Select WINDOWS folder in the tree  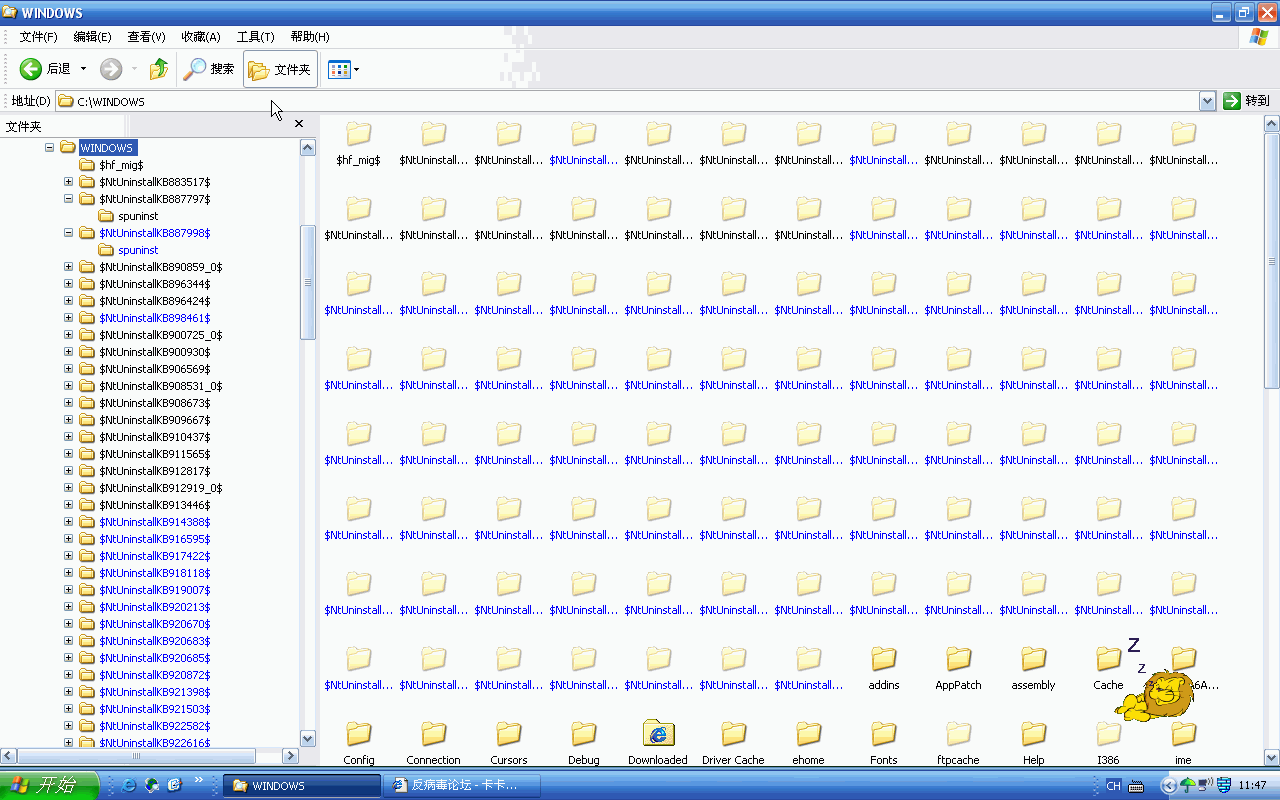point(106,148)
